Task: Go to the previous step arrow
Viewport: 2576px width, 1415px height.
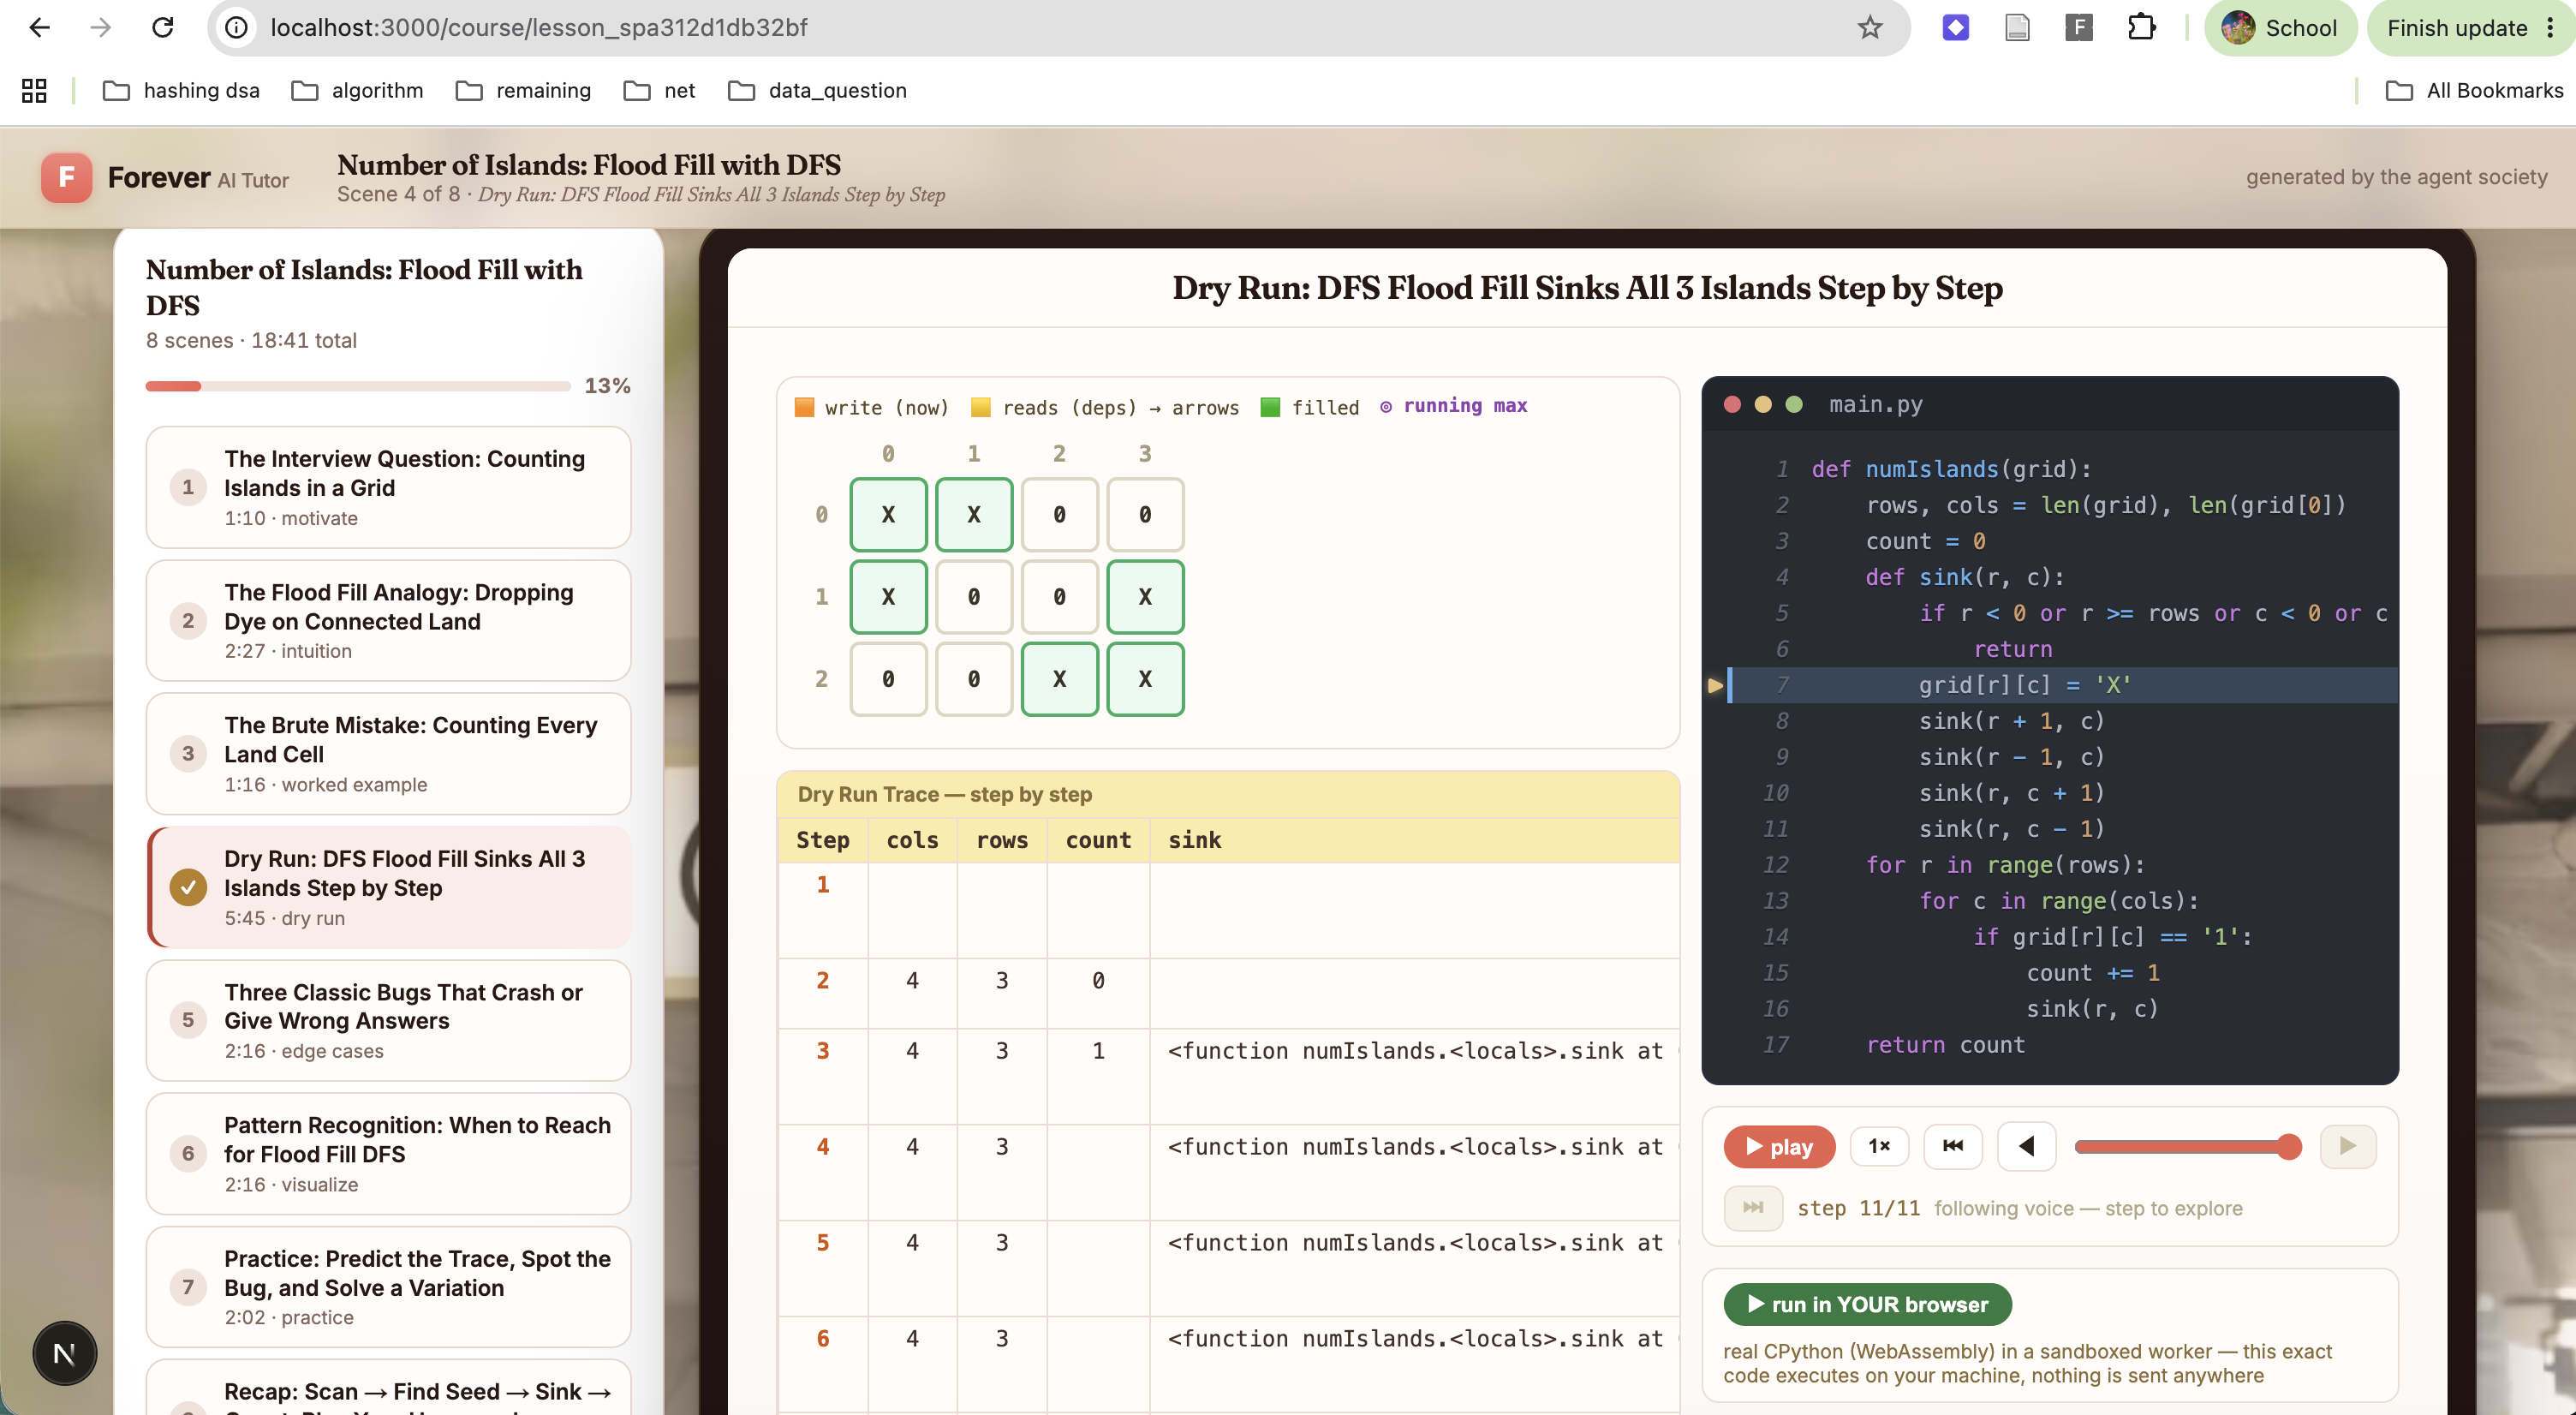Action: (2026, 1146)
